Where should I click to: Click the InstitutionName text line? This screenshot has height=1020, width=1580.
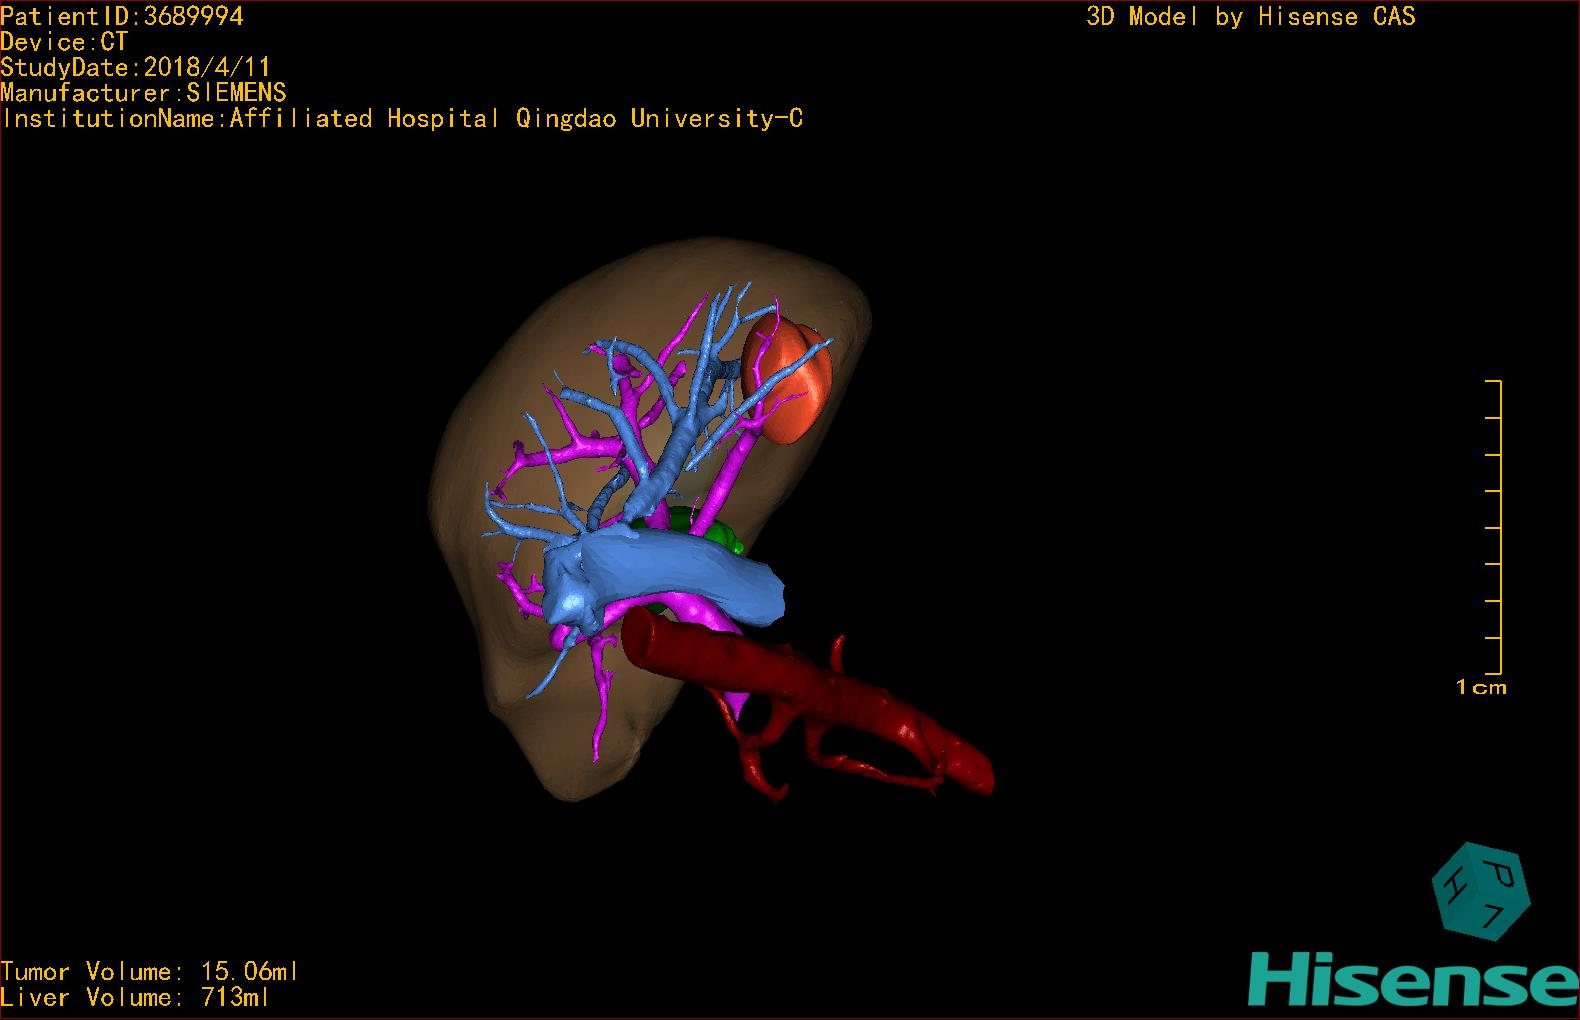click(x=402, y=119)
